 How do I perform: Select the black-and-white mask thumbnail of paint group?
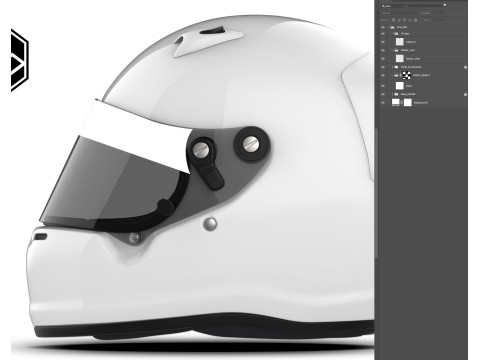click(407, 75)
